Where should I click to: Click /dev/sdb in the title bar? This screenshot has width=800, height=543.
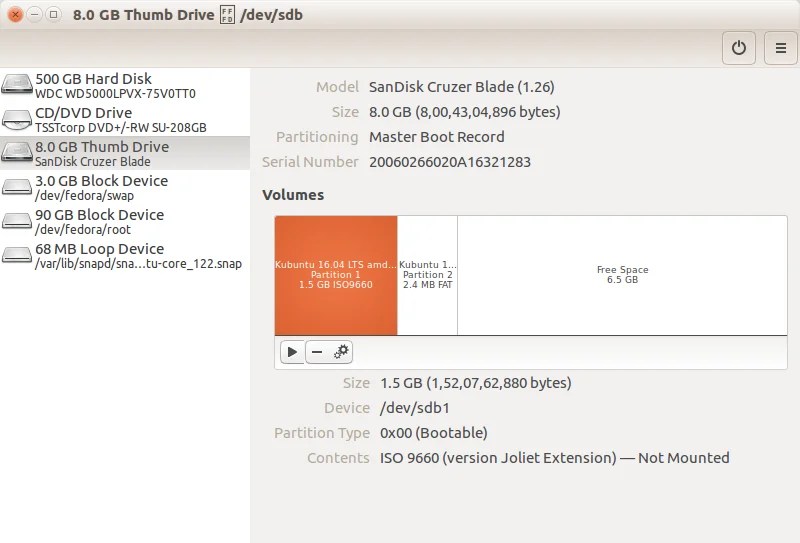(271, 15)
